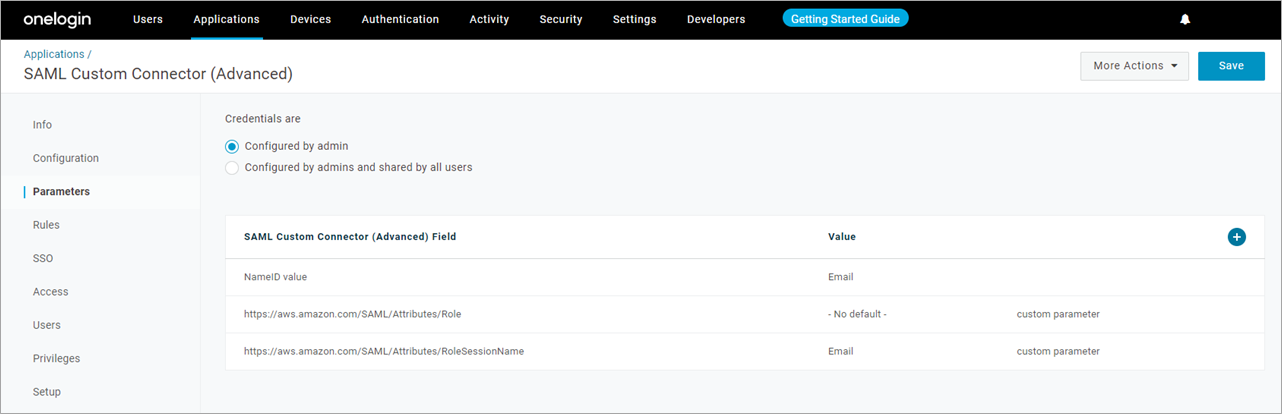1282x414 pixels.
Task: Open the Developers top menu
Action: pyautogui.click(x=716, y=19)
